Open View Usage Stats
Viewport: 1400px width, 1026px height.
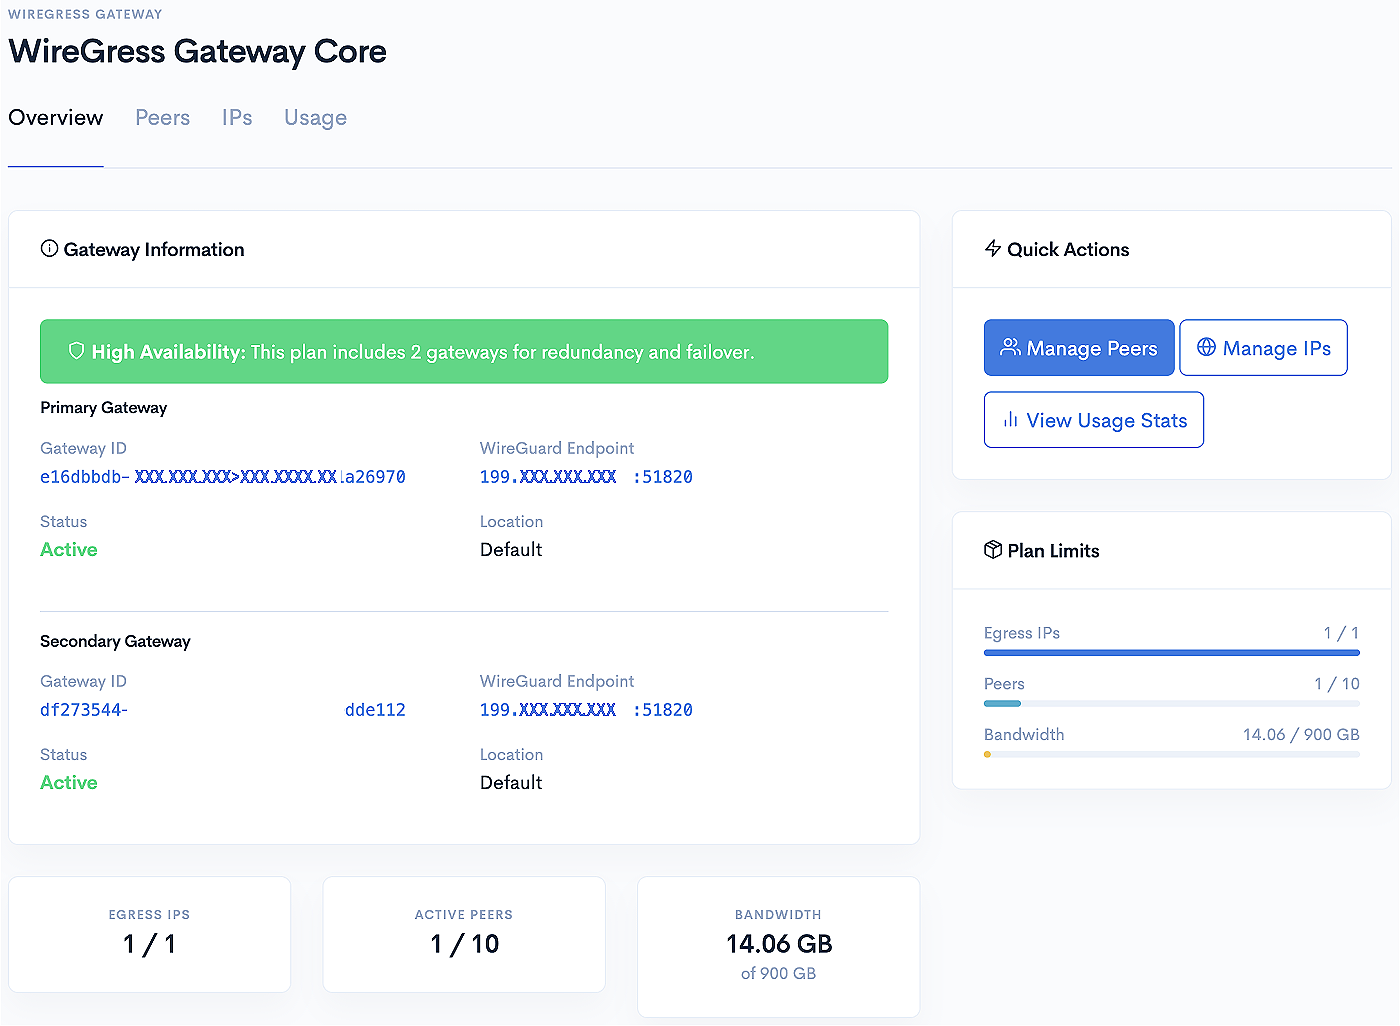click(1093, 420)
